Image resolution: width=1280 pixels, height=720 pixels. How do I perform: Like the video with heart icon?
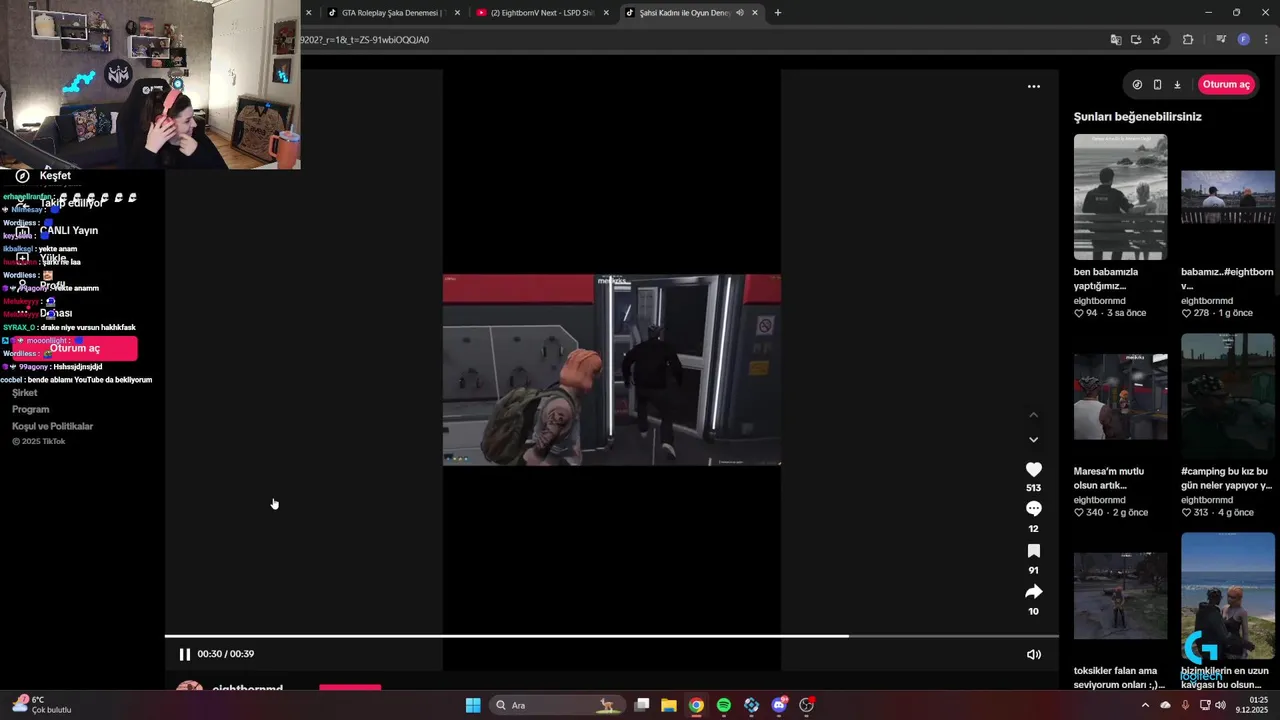pyautogui.click(x=1033, y=469)
